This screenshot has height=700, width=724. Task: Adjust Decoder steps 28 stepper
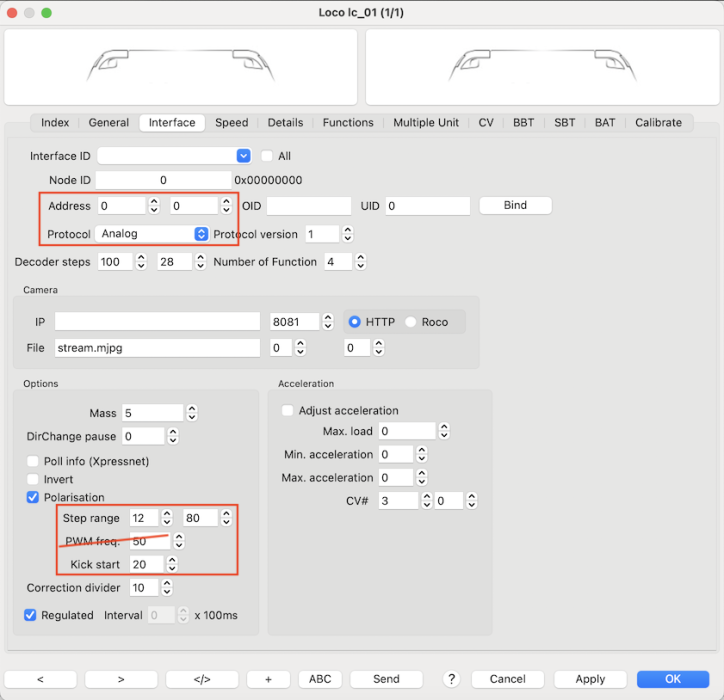point(200,262)
